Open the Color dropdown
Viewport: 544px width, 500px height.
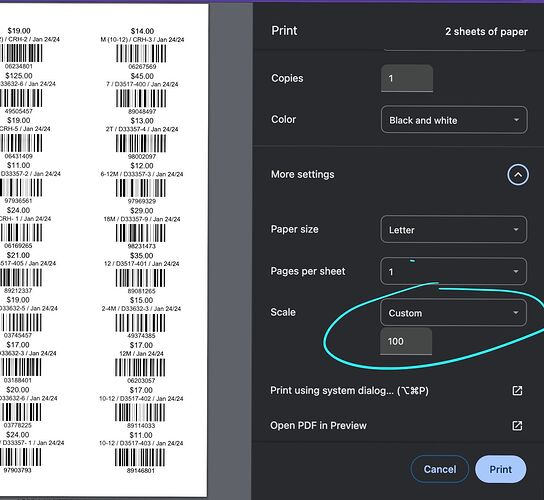point(454,120)
